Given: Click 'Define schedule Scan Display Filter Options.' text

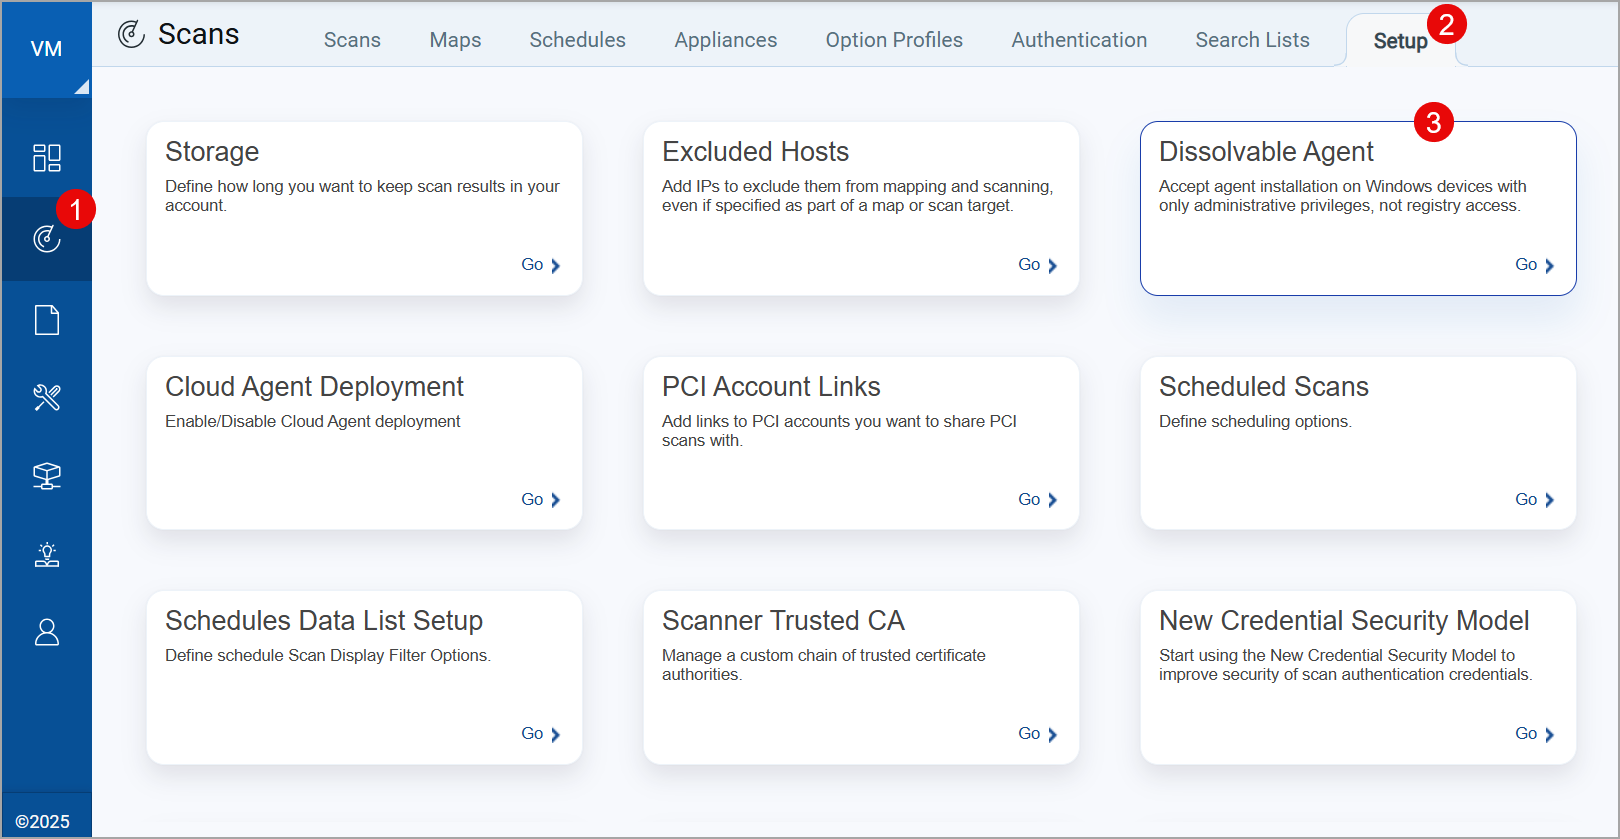Looking at the screenshot, I should click(328, 656).
